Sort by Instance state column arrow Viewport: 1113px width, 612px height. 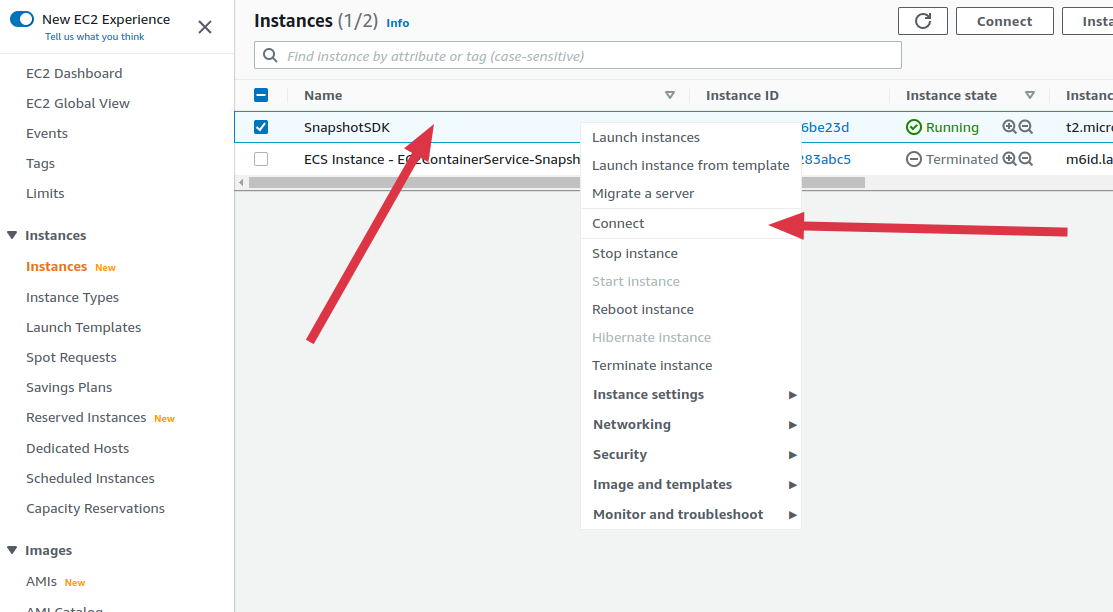[1030, 95]
